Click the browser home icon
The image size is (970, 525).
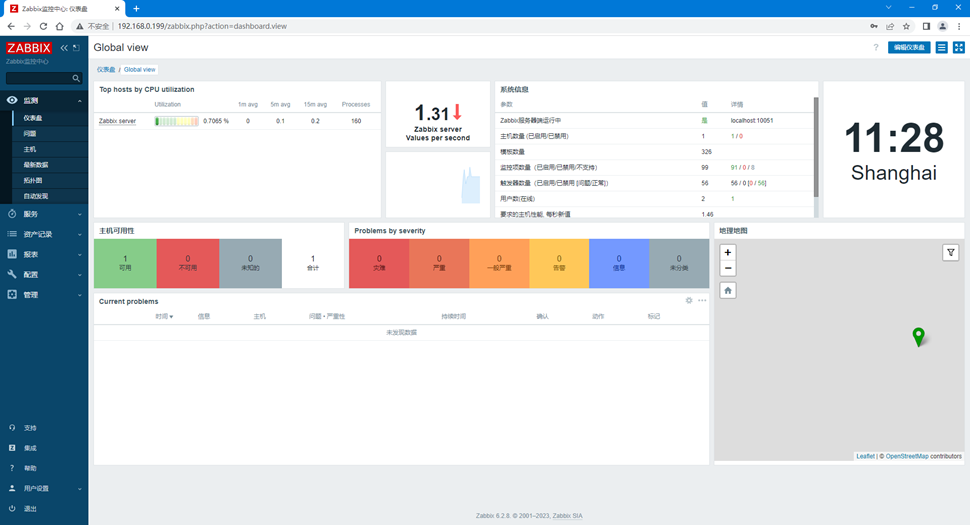click(x=59, y=26)
